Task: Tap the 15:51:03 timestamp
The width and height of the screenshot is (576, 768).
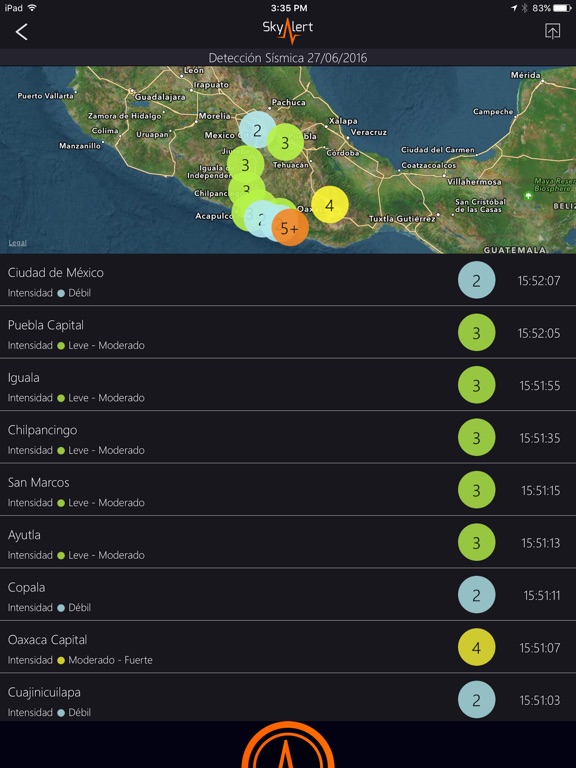Action: pos(540,700)
